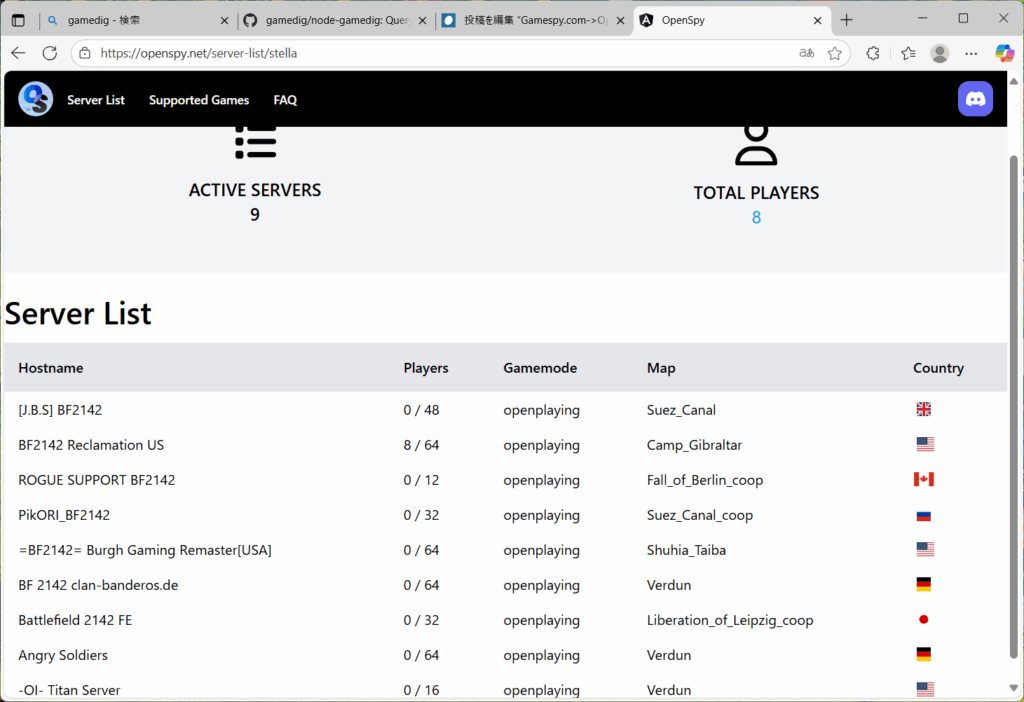Click the Shuhia_Taiba map cell

coord(686,550)
